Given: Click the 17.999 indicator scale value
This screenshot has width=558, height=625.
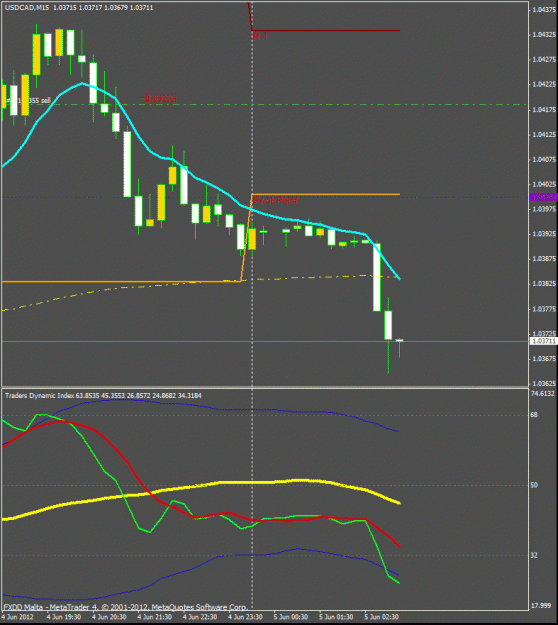Looking at the screenshot, I should pos(541,606).
